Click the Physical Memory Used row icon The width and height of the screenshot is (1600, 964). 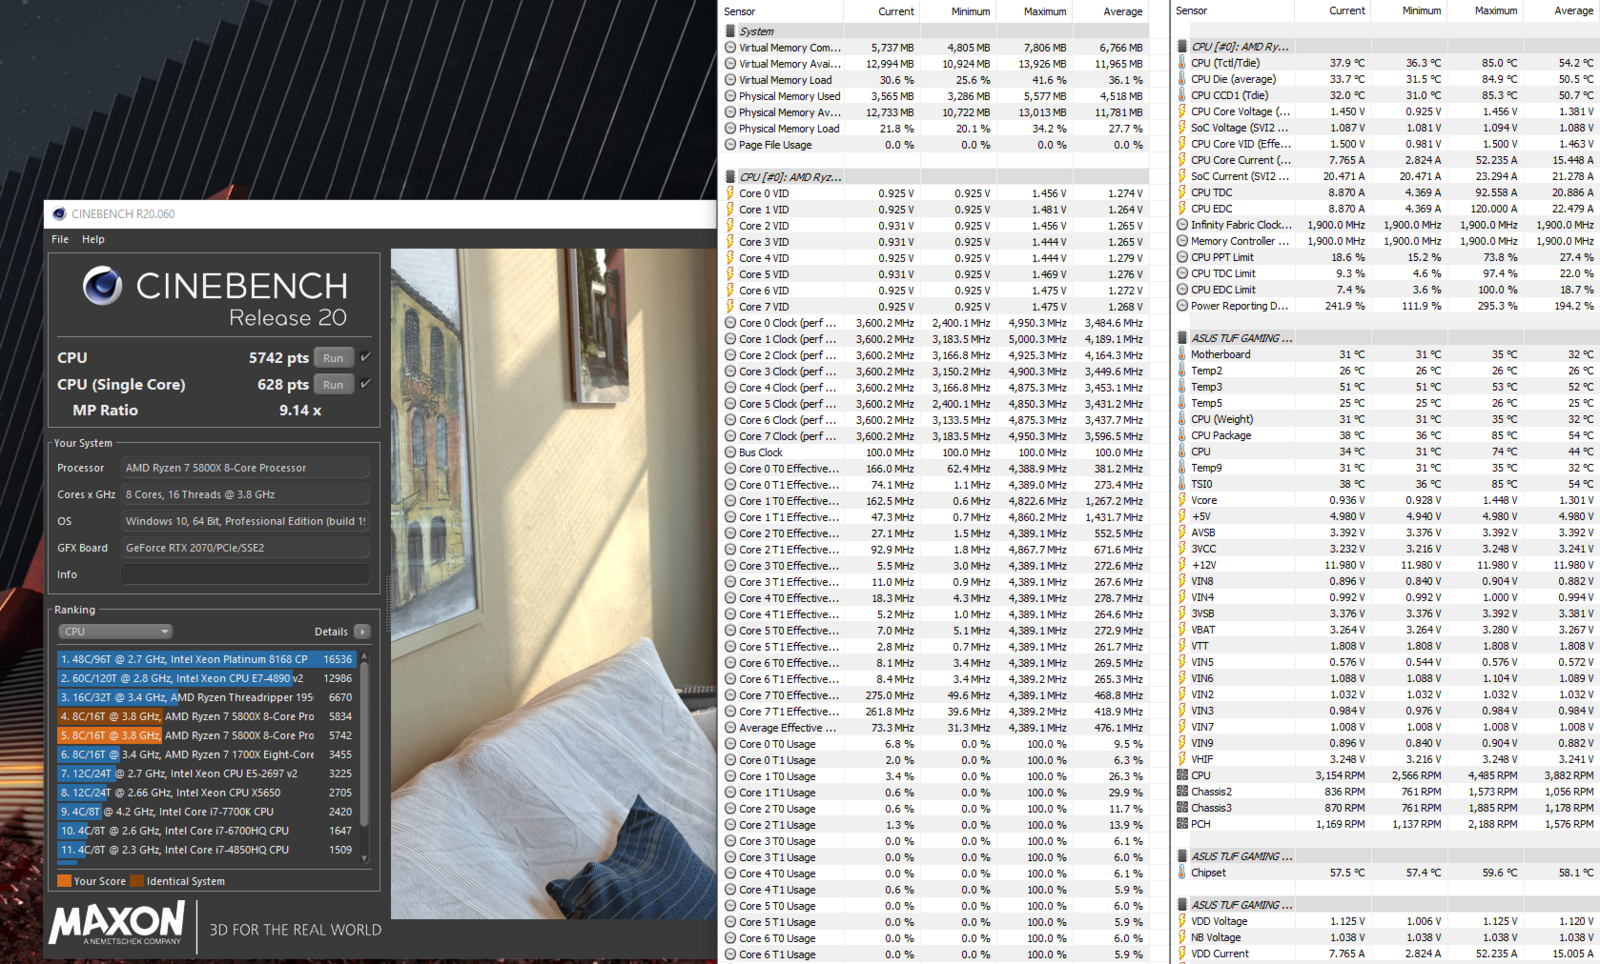730,96
